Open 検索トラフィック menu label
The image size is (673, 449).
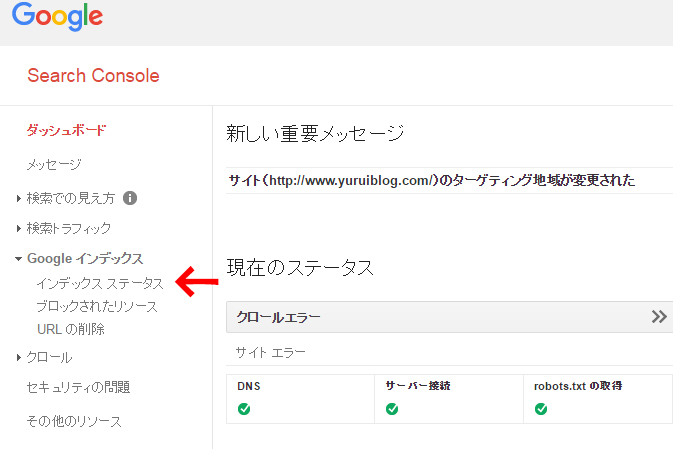pyautogui.click(x=69, y=228)
